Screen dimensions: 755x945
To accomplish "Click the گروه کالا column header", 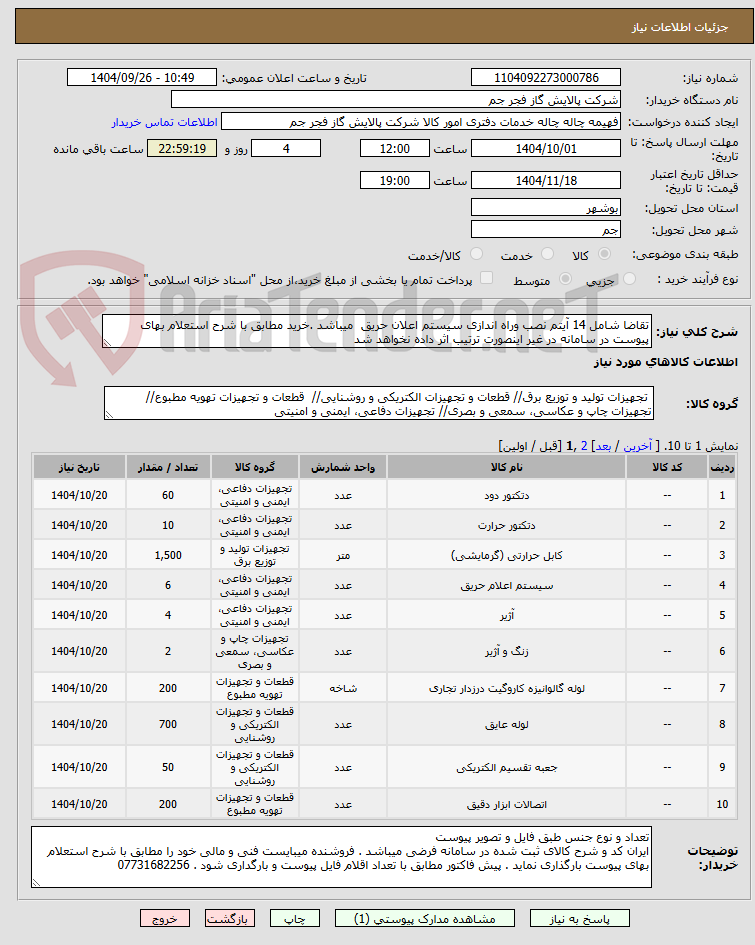I will tap(255, 467).
